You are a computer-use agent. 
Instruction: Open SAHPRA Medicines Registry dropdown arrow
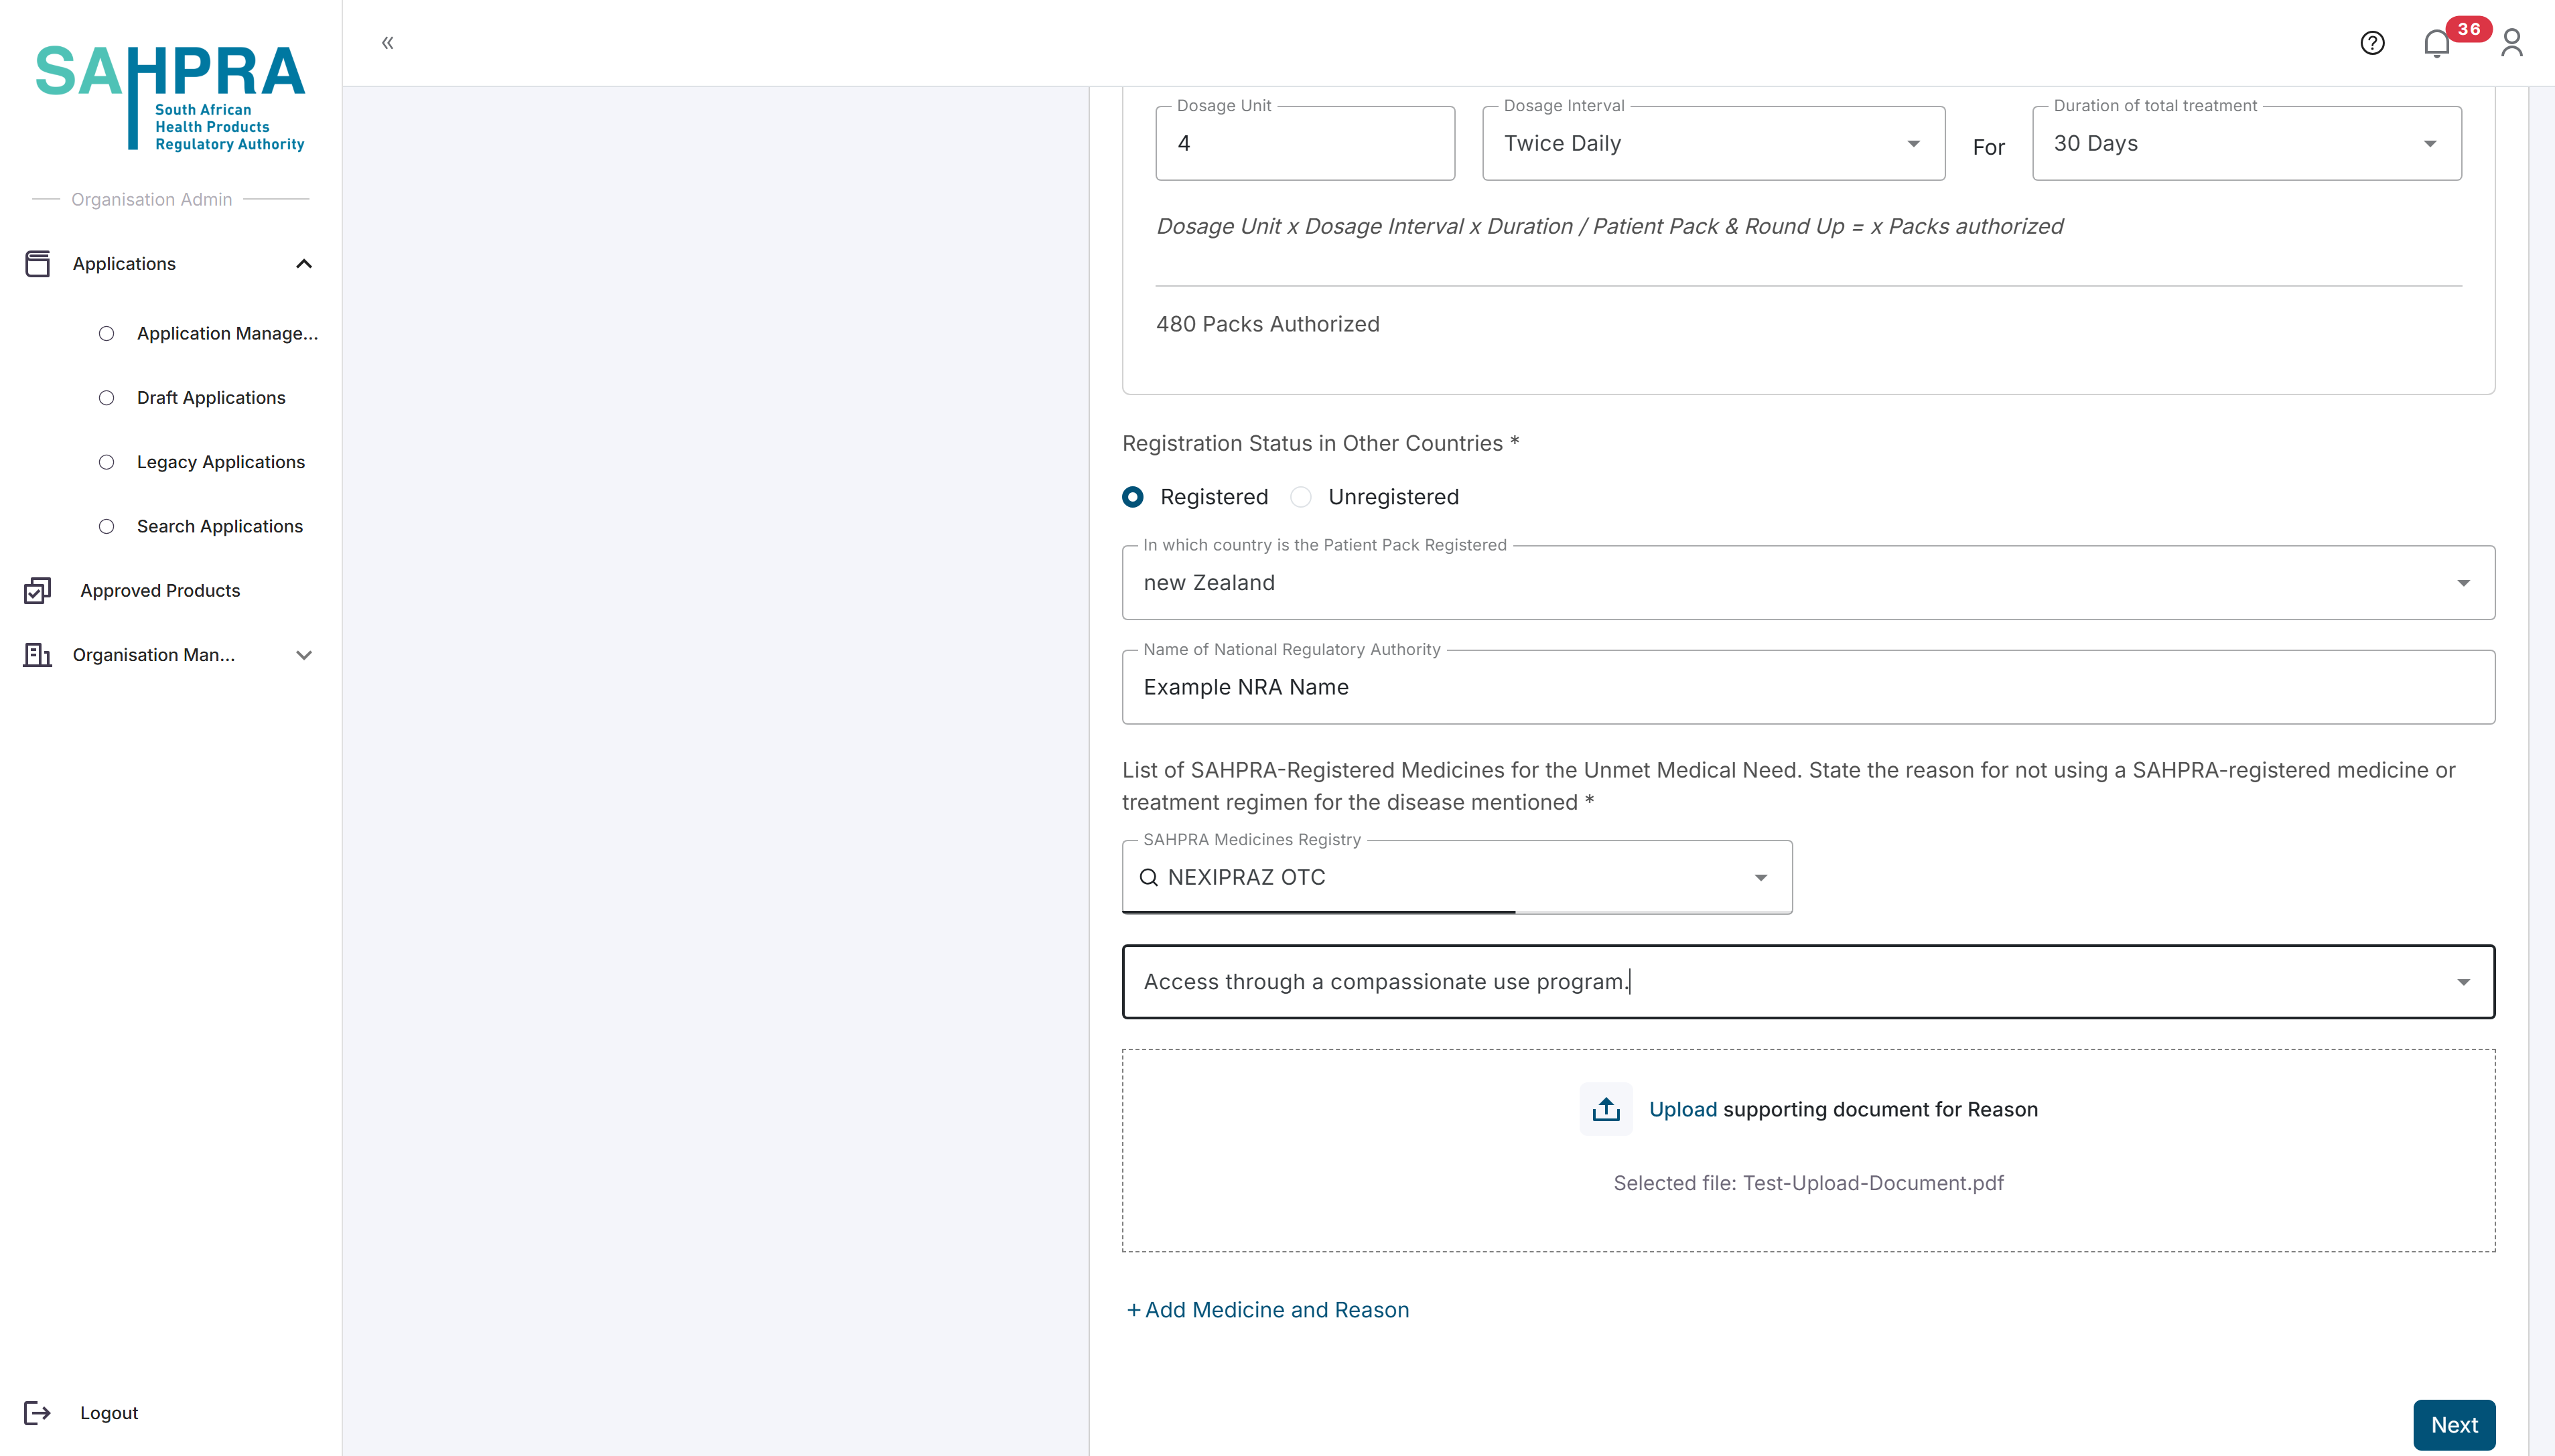pyautogui.click(x=1761, y=878)
